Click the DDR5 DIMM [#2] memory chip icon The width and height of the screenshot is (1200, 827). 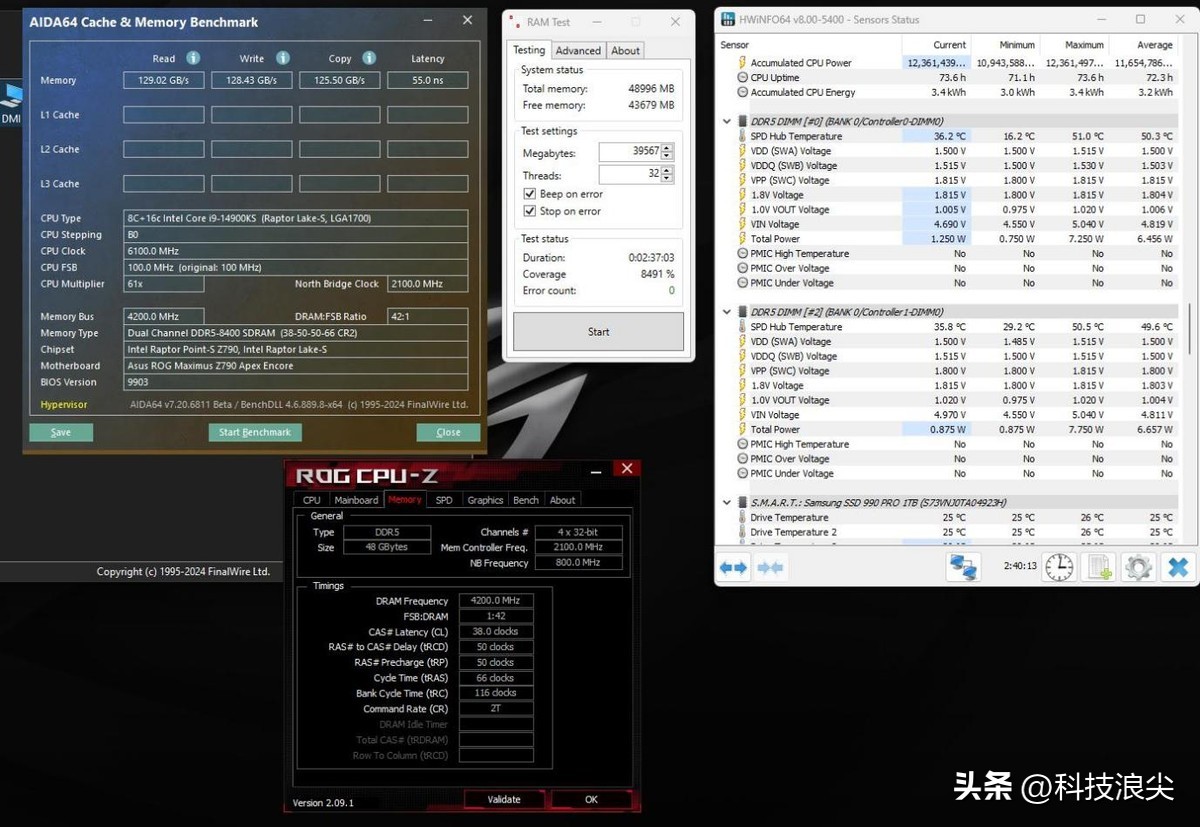(x=742, y=312)
